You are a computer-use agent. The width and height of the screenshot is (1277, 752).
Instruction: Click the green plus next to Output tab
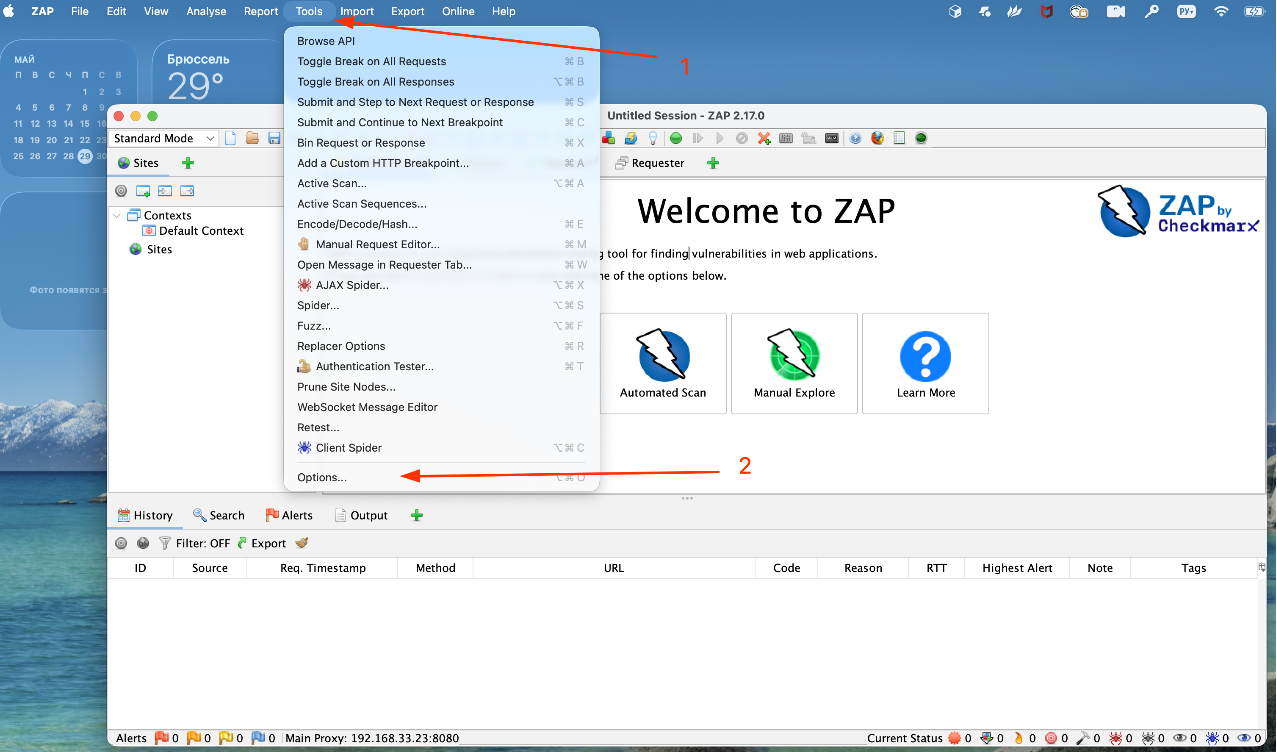click(x=417, y=515)
